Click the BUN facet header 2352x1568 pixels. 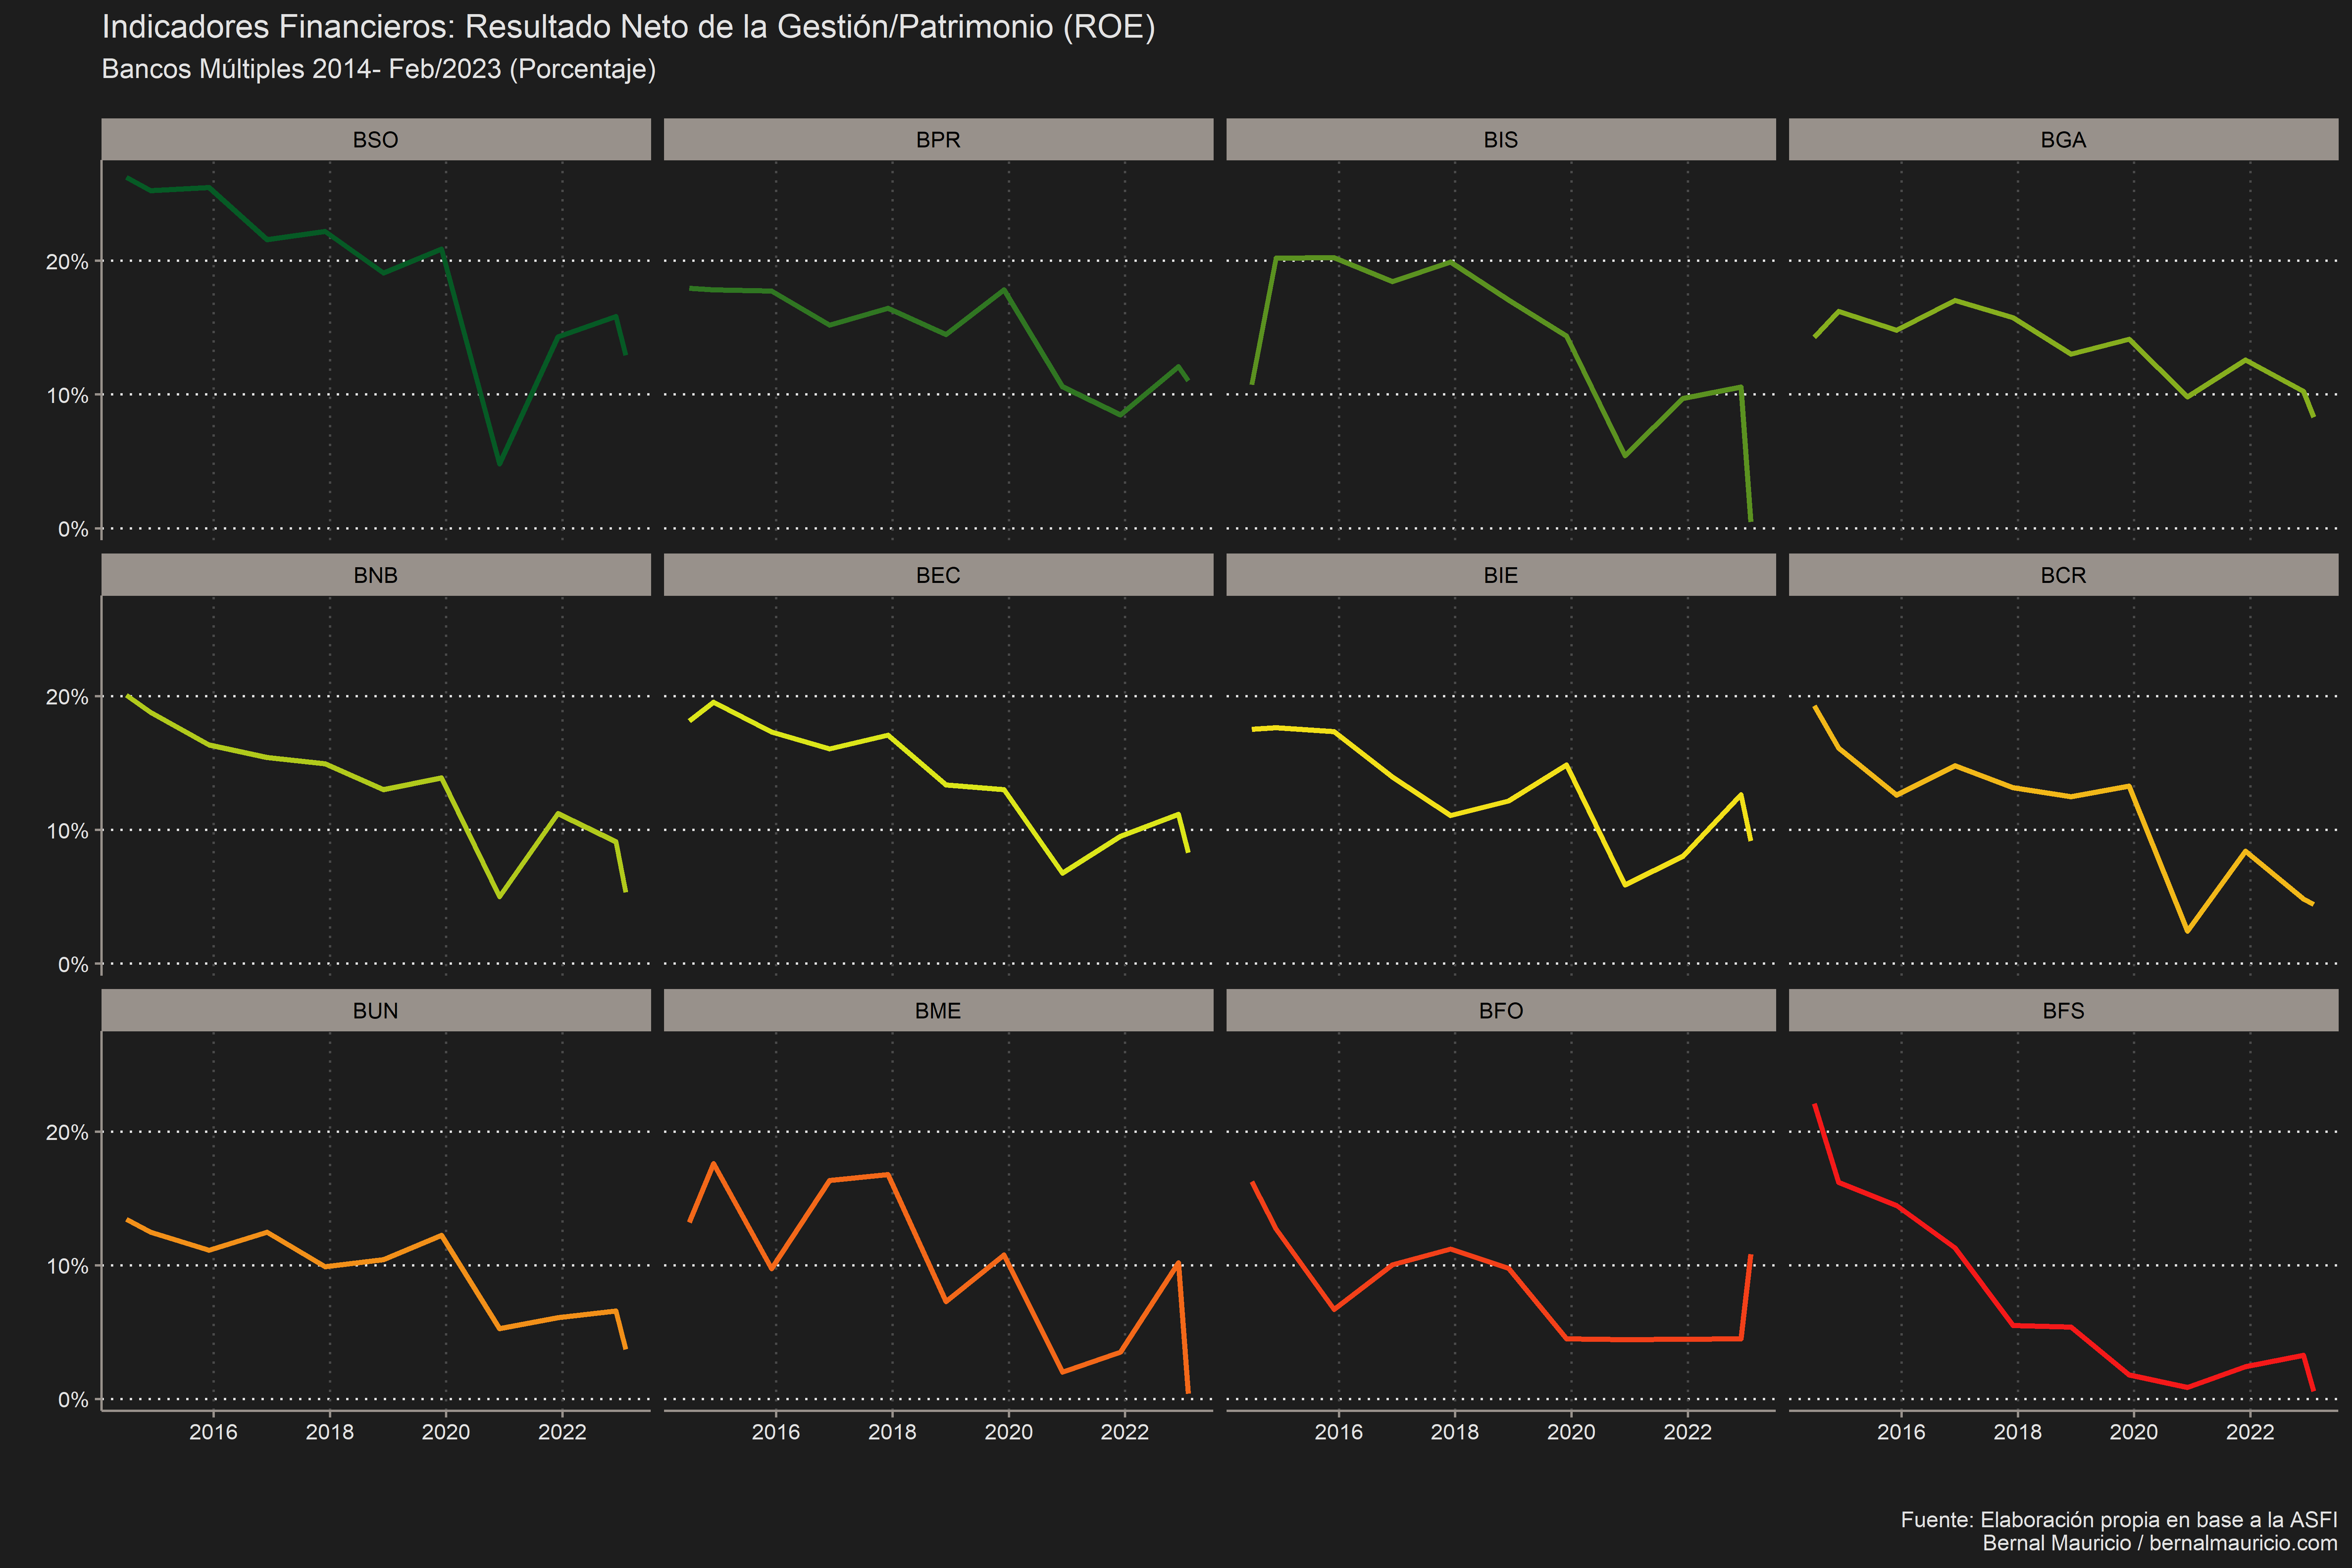tap(376, 1010)
